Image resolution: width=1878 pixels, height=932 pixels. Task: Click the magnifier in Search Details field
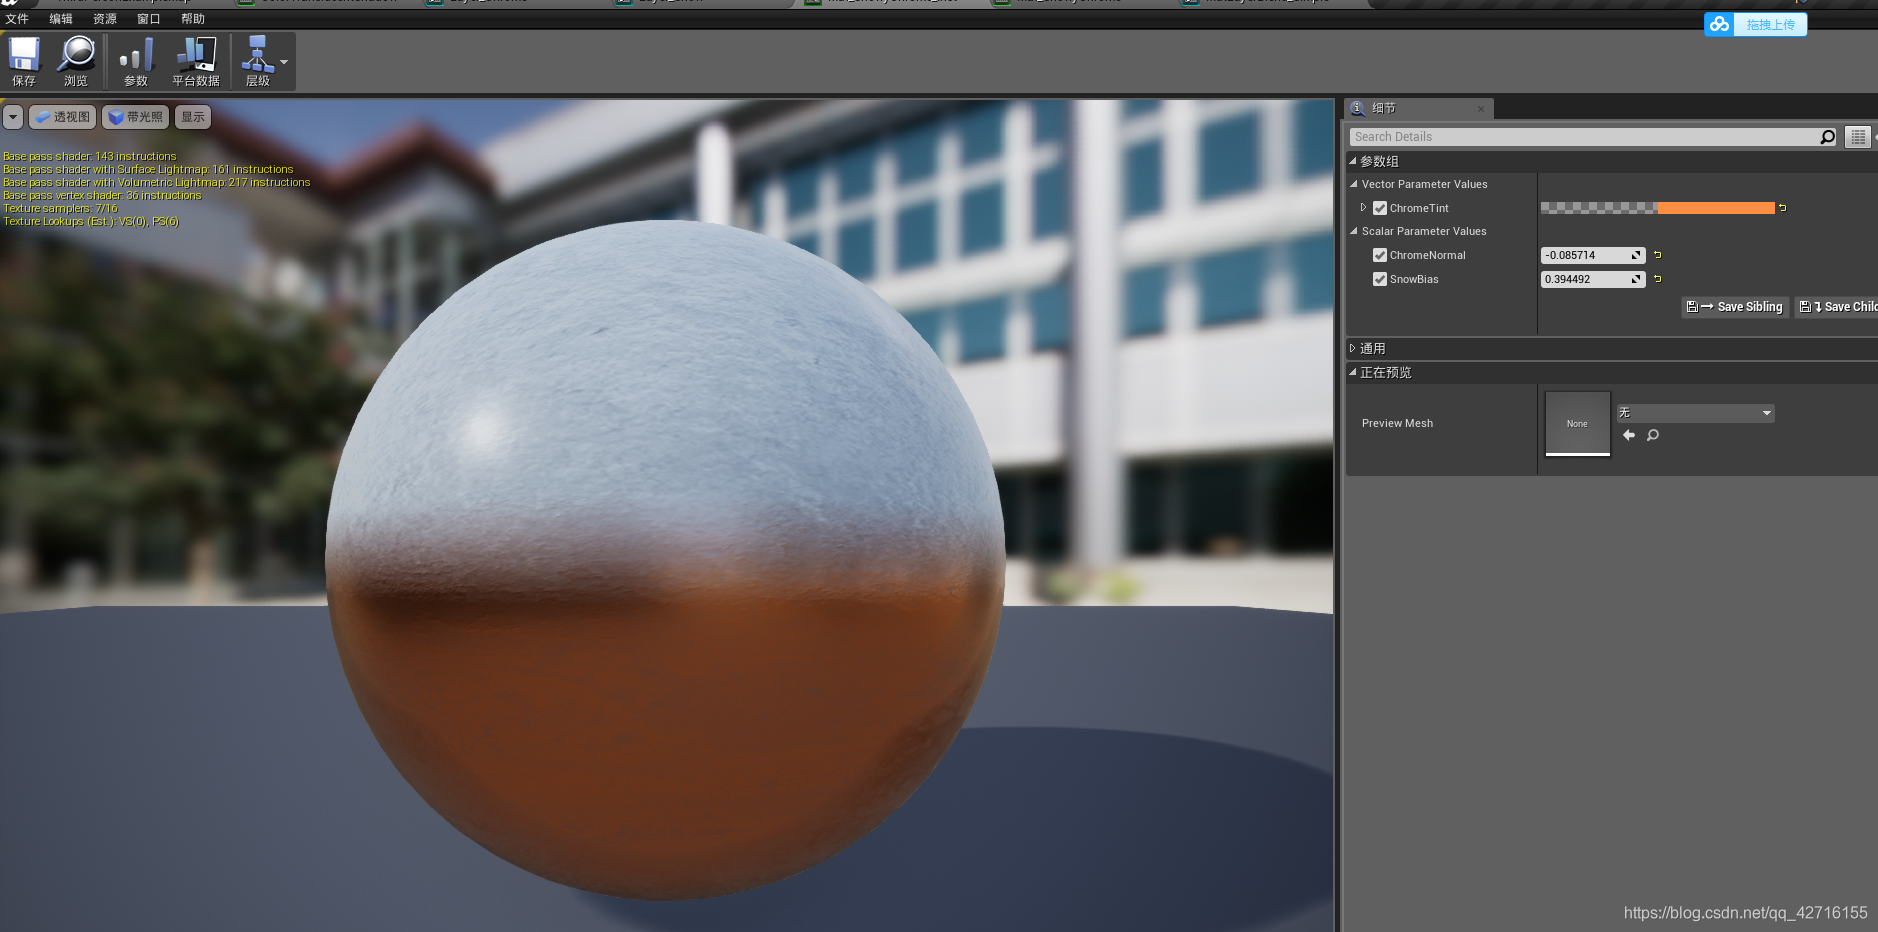coord(1826,136)
